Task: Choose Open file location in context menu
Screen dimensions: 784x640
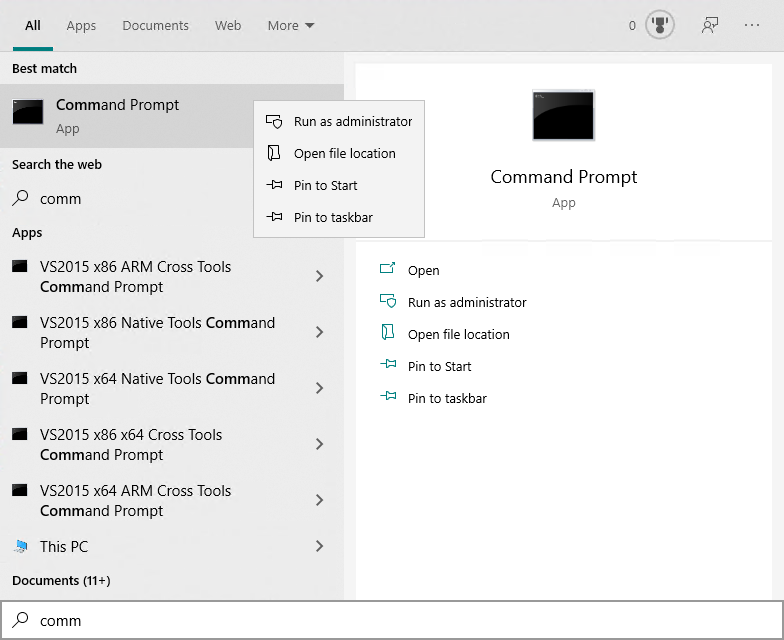Action: click(344, 153)
